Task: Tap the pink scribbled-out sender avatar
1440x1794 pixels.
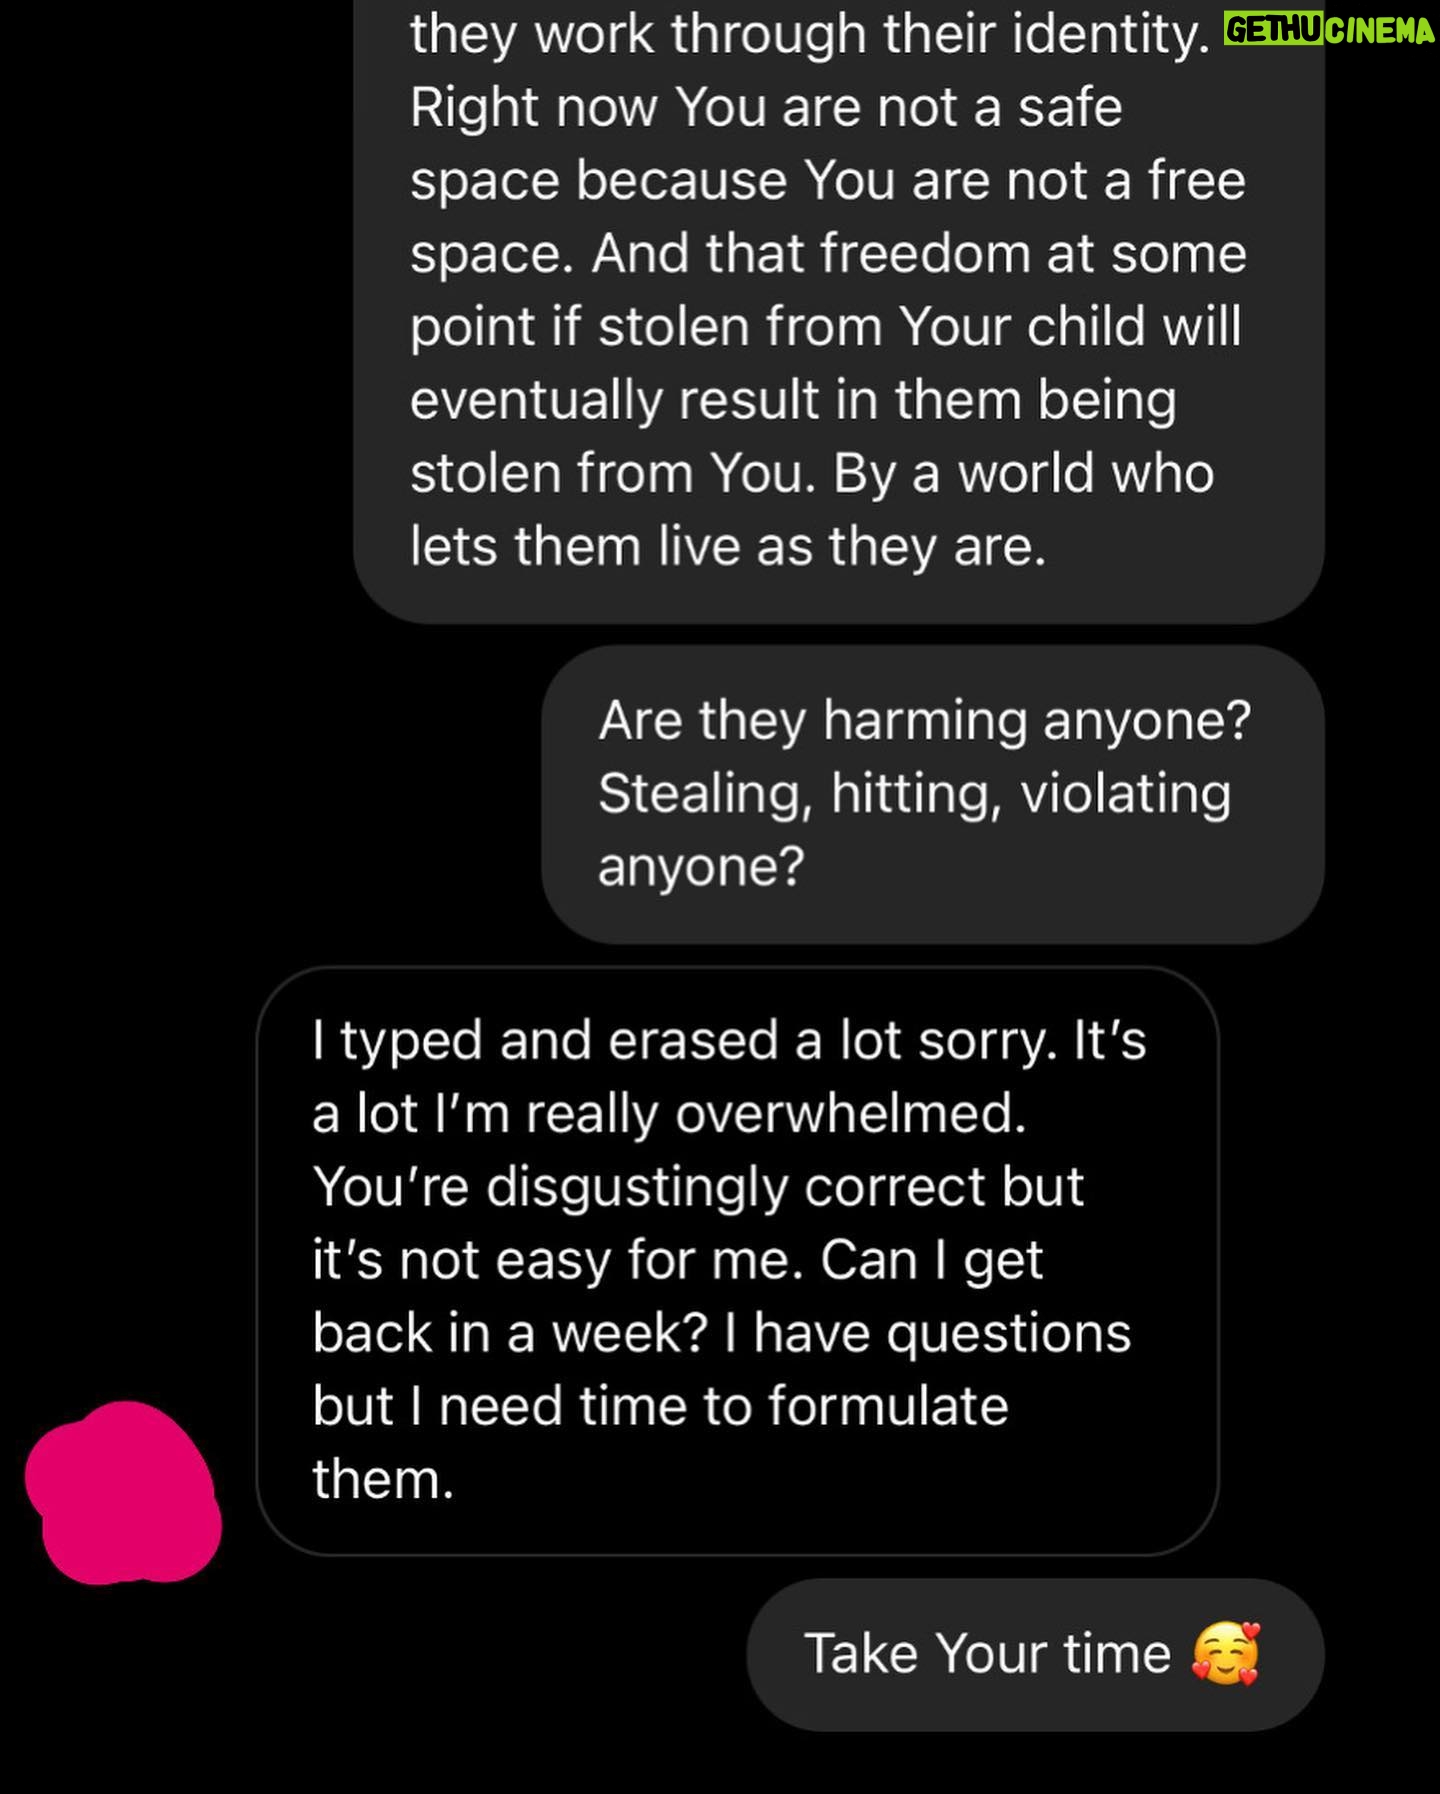Action: pos(123,1493)
